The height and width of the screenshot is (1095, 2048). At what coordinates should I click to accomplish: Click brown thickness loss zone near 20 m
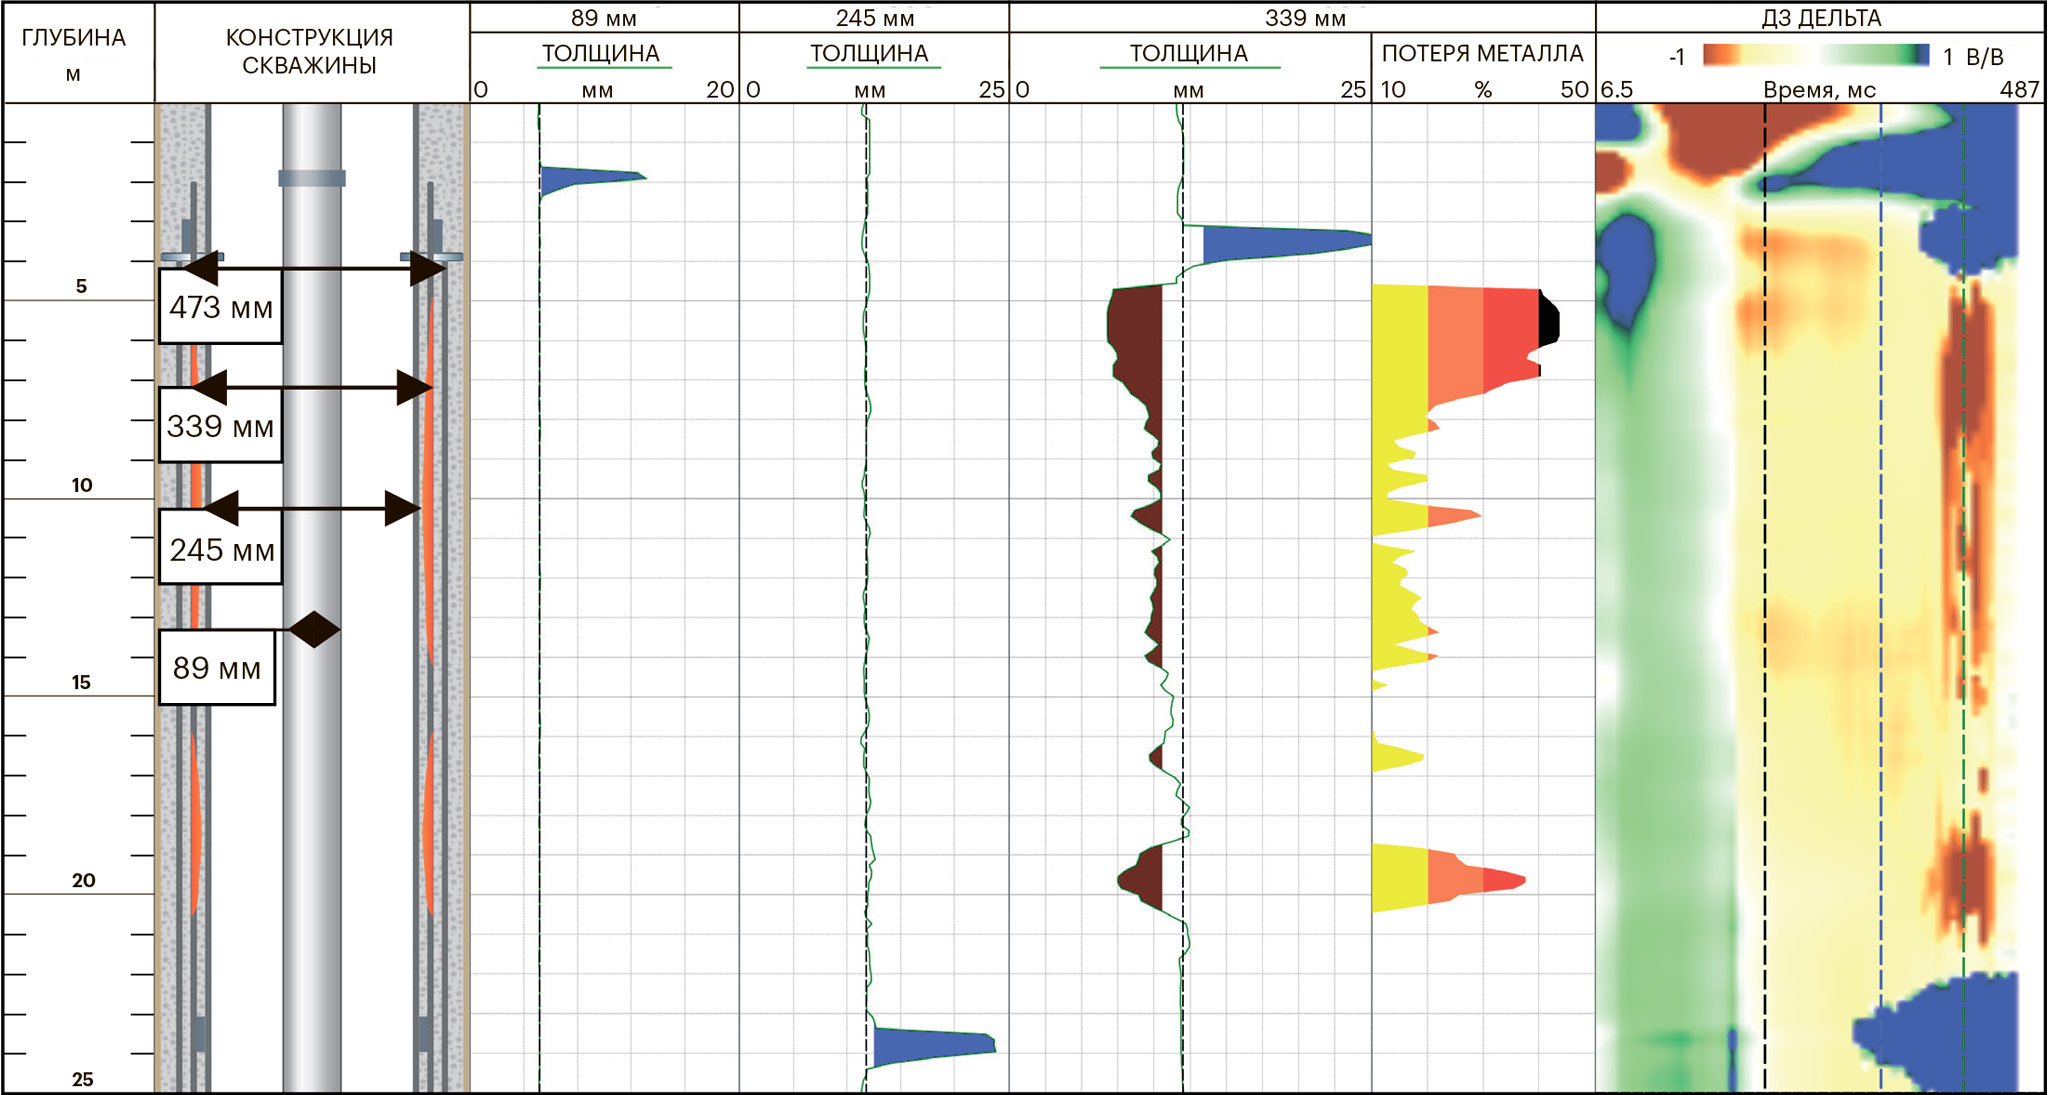click(x=1145, y=878)
